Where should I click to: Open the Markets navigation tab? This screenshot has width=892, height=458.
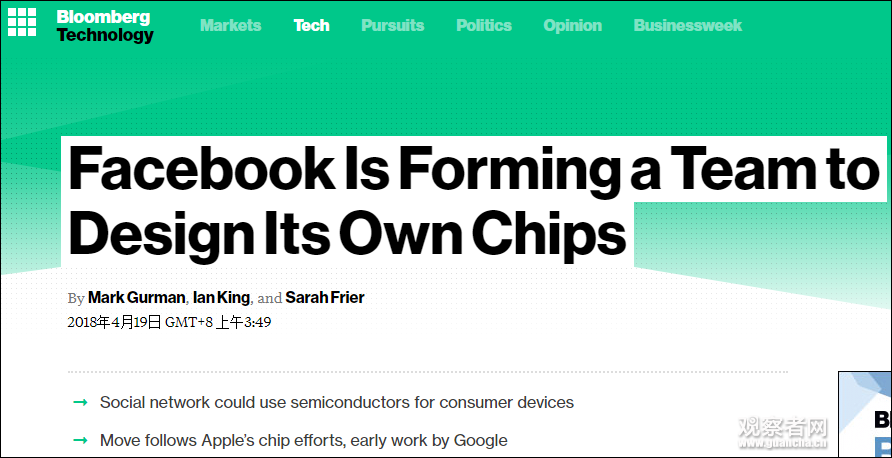coord(230,25)
